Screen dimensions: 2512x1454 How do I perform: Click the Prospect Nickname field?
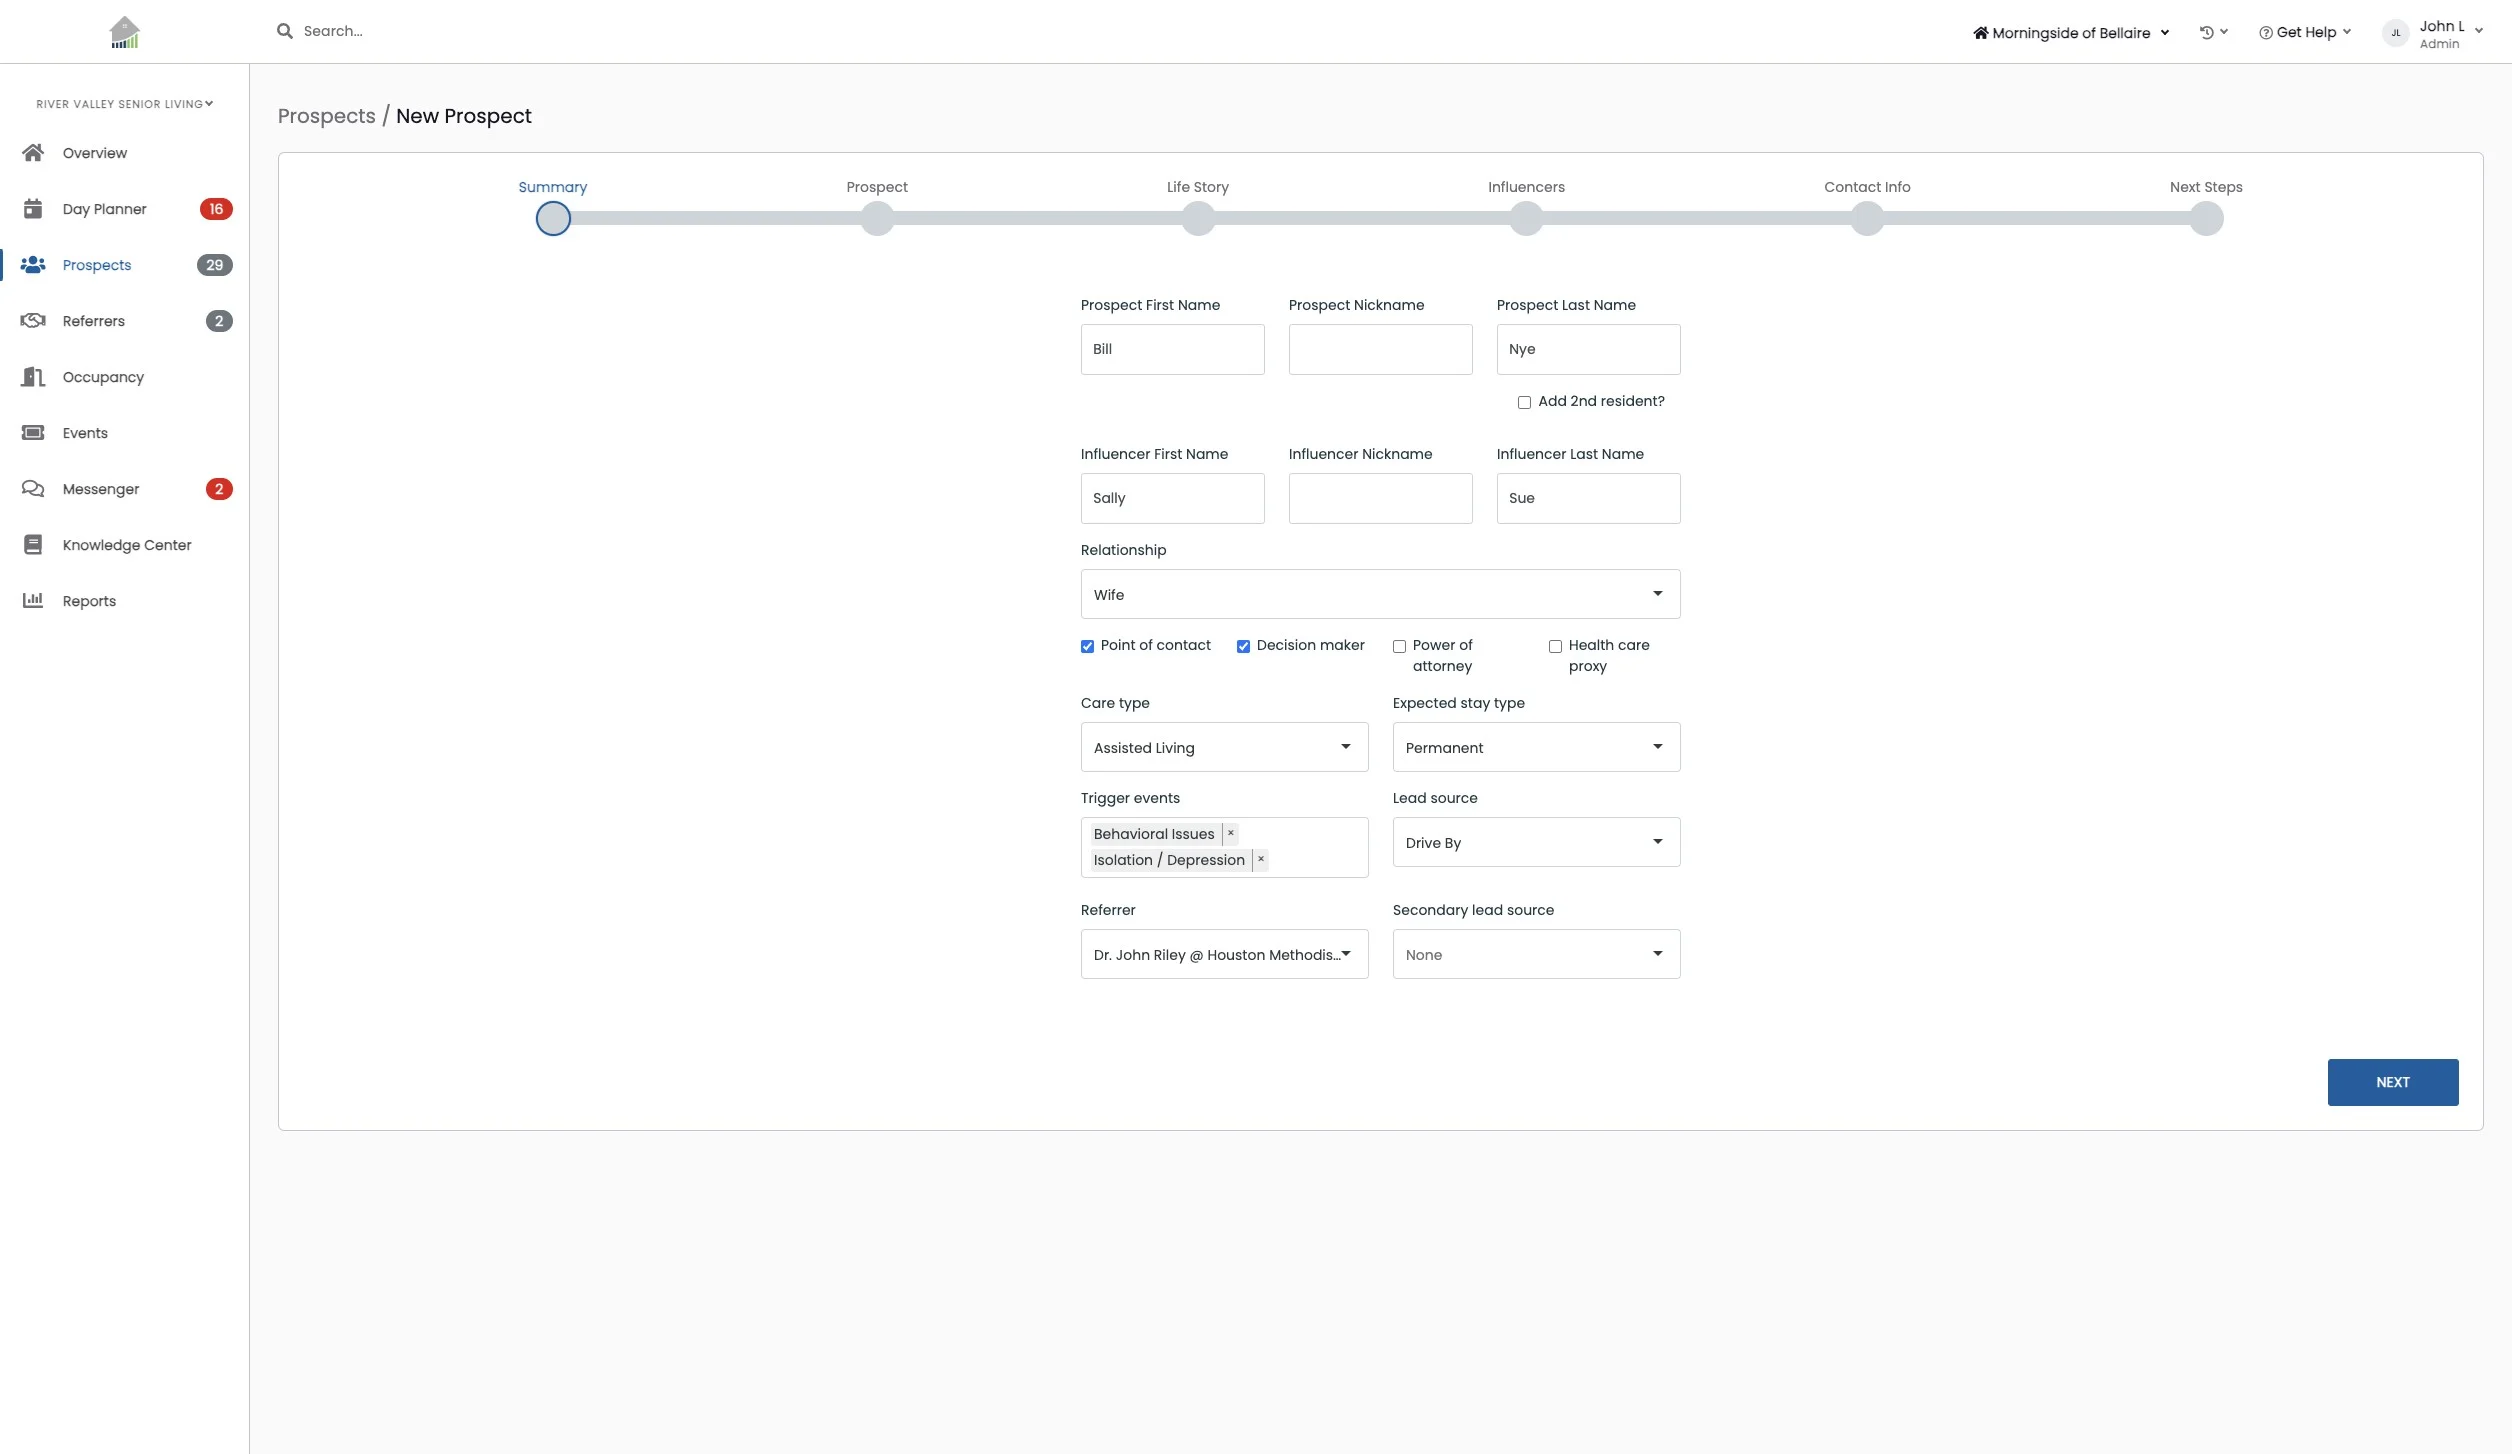tap(1380, 349)
